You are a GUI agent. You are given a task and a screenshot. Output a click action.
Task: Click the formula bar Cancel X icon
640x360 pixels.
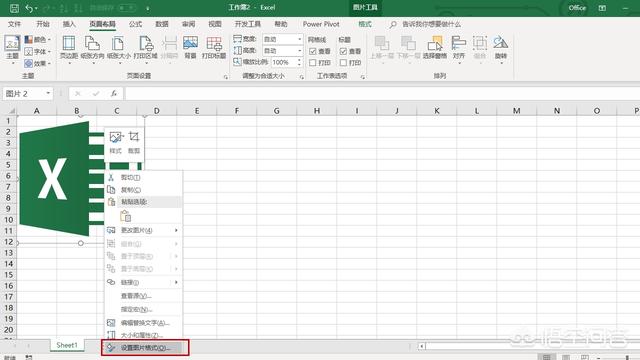78,93
